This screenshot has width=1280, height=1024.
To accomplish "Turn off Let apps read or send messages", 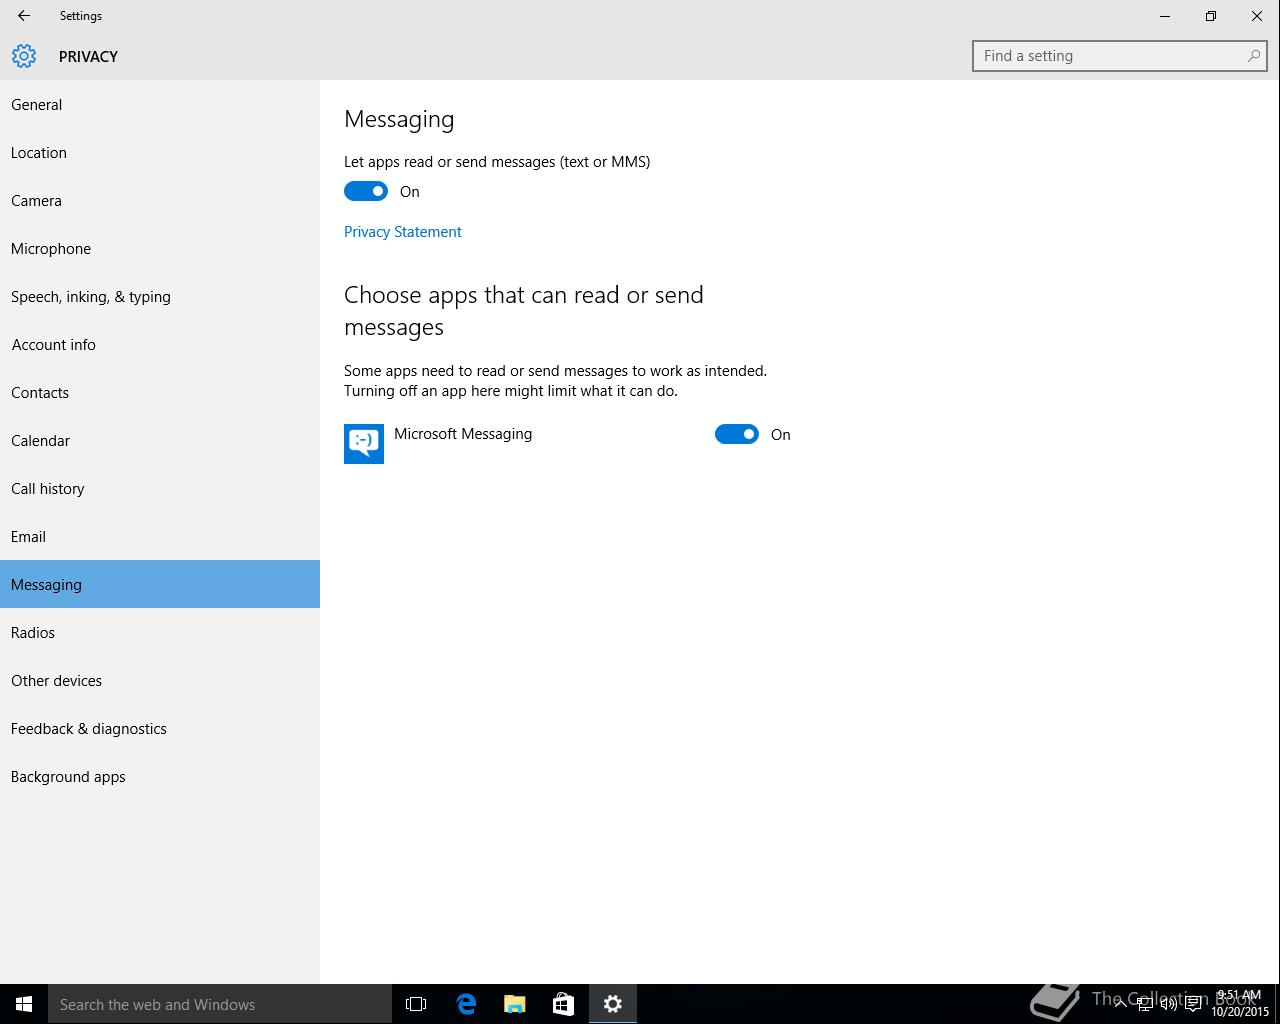I will tap(366, 191).
